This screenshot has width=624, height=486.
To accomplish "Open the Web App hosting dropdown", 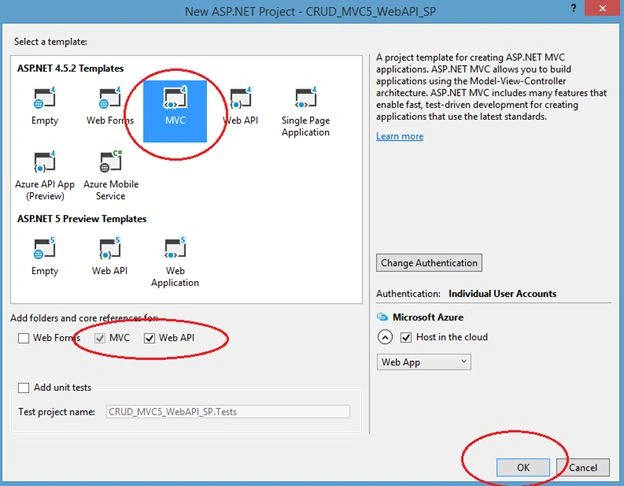I will click(424, 362).
